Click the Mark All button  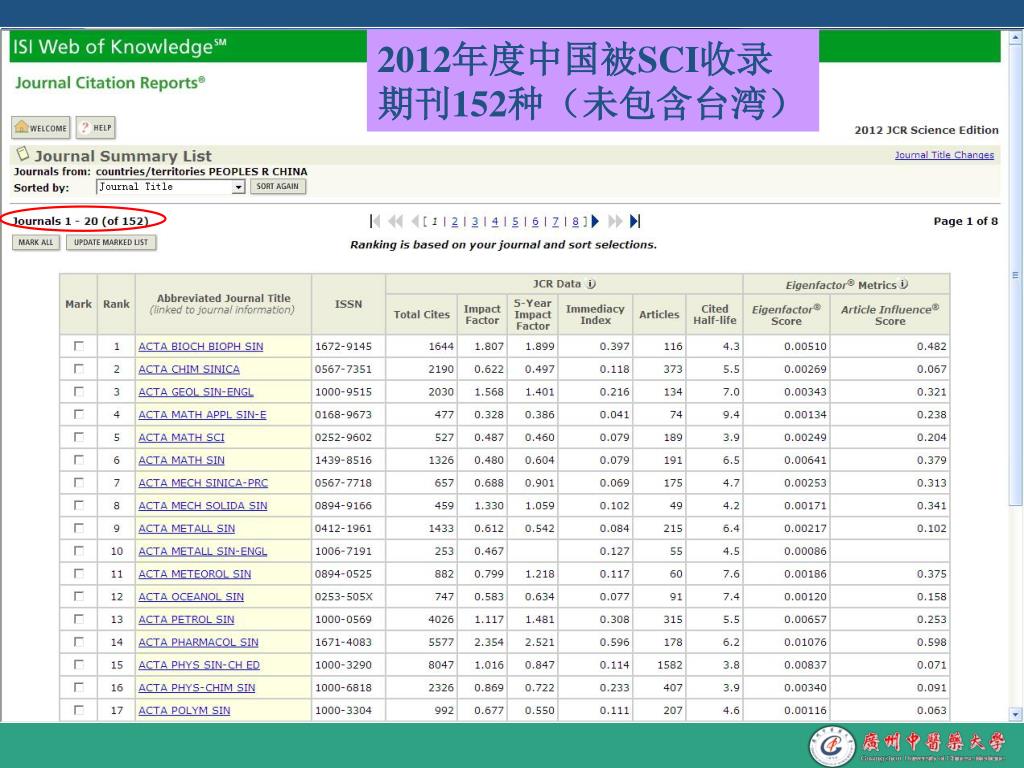[x=36, y=242]
